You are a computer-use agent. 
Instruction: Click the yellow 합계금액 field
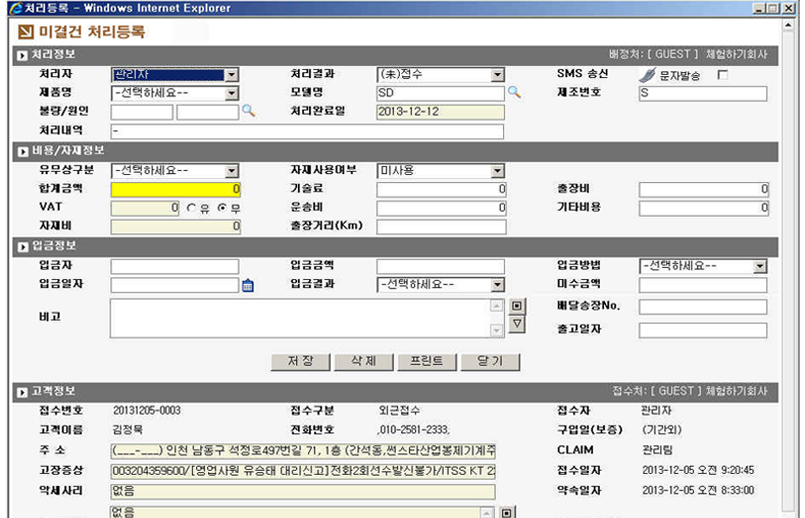pos(175,189)
